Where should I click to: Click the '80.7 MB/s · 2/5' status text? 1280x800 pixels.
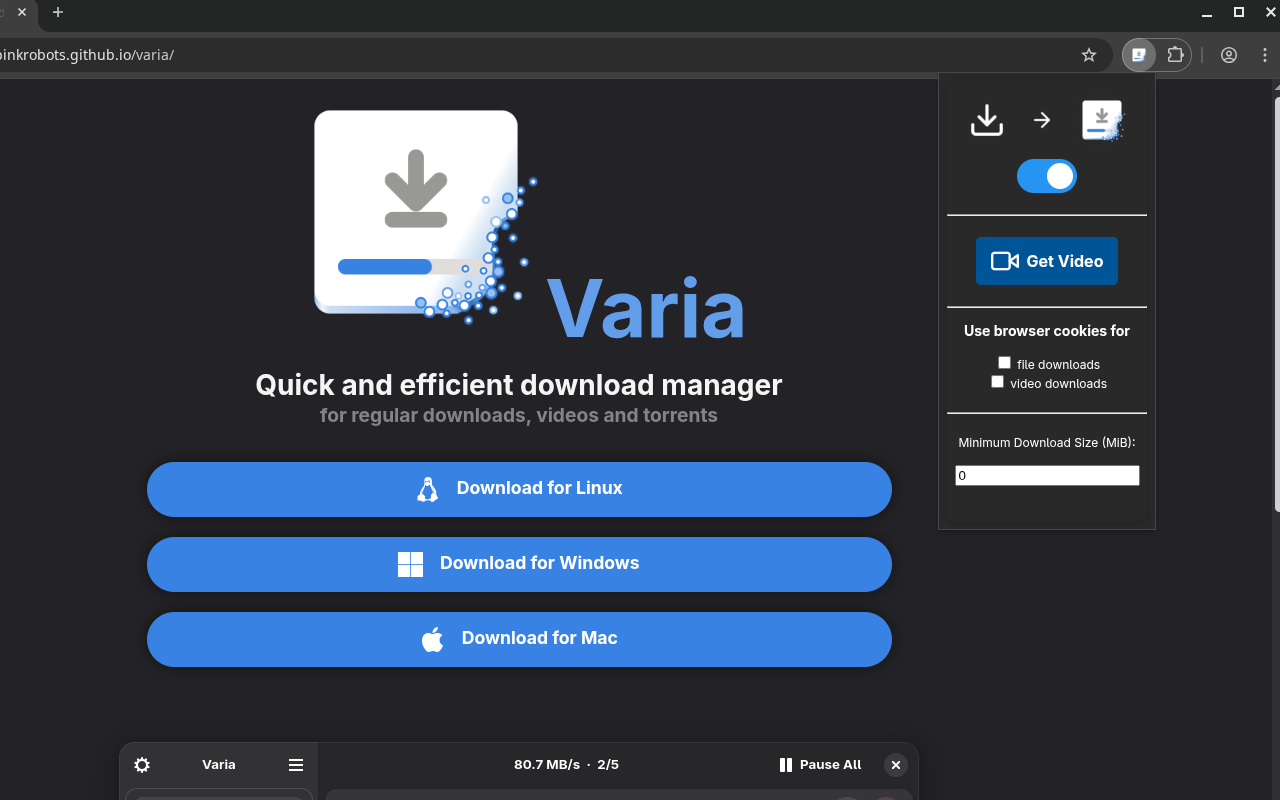click(566, 765)
